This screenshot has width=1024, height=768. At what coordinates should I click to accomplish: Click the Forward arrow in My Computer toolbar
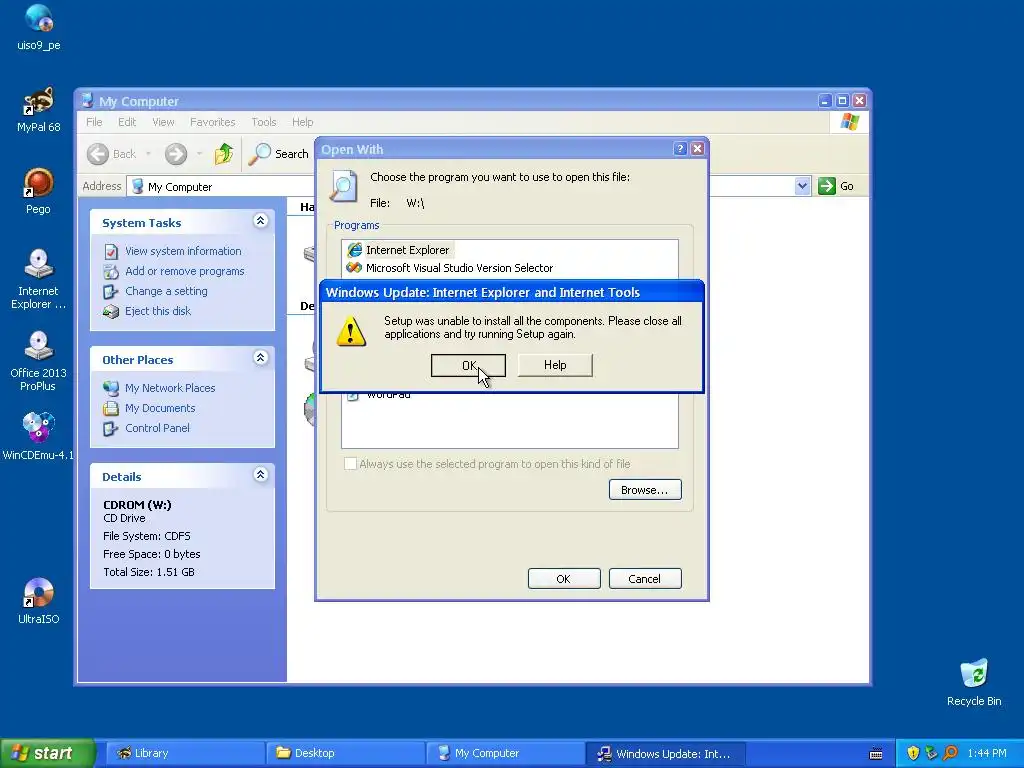point(176,154)
